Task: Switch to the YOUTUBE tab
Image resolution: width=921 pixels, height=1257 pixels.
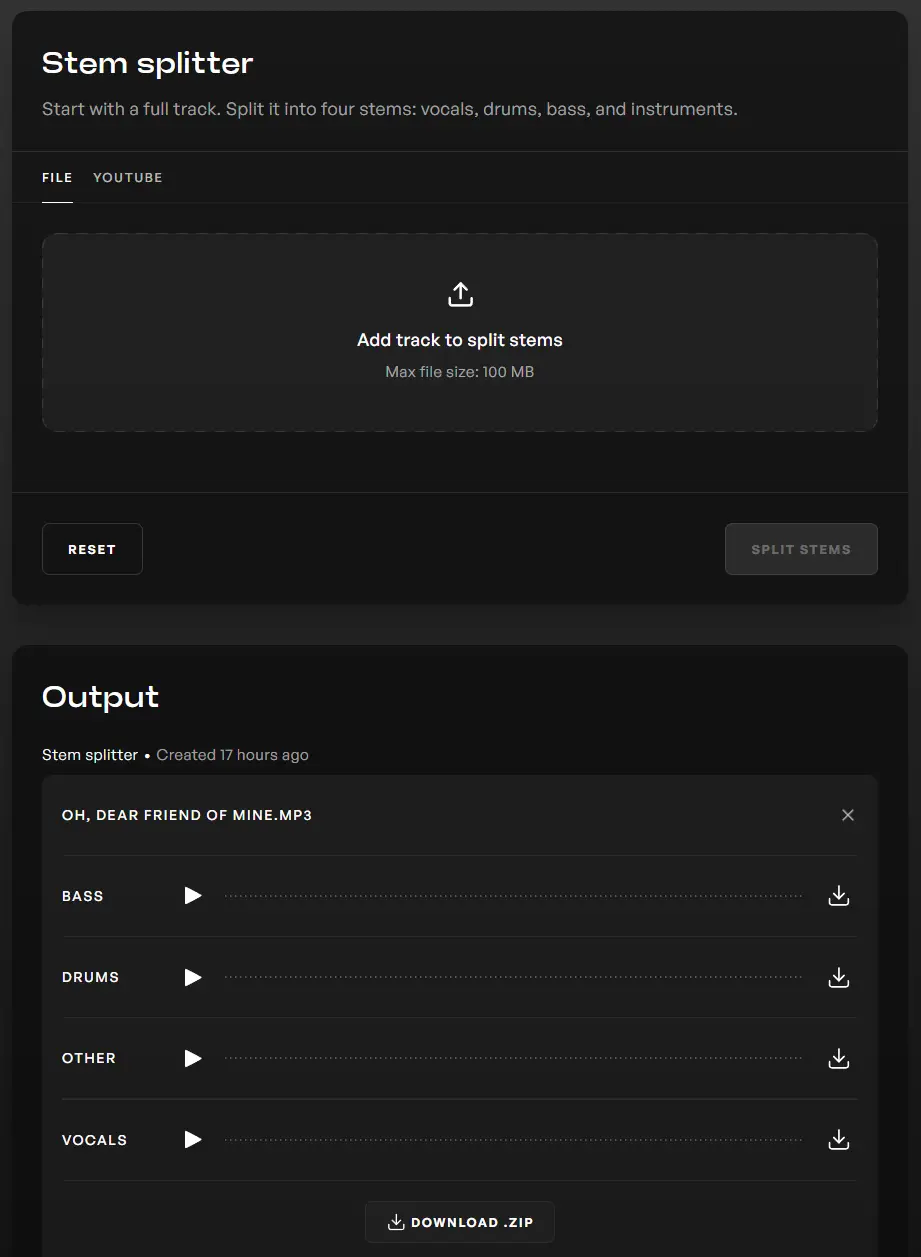Action: (128, 178)
